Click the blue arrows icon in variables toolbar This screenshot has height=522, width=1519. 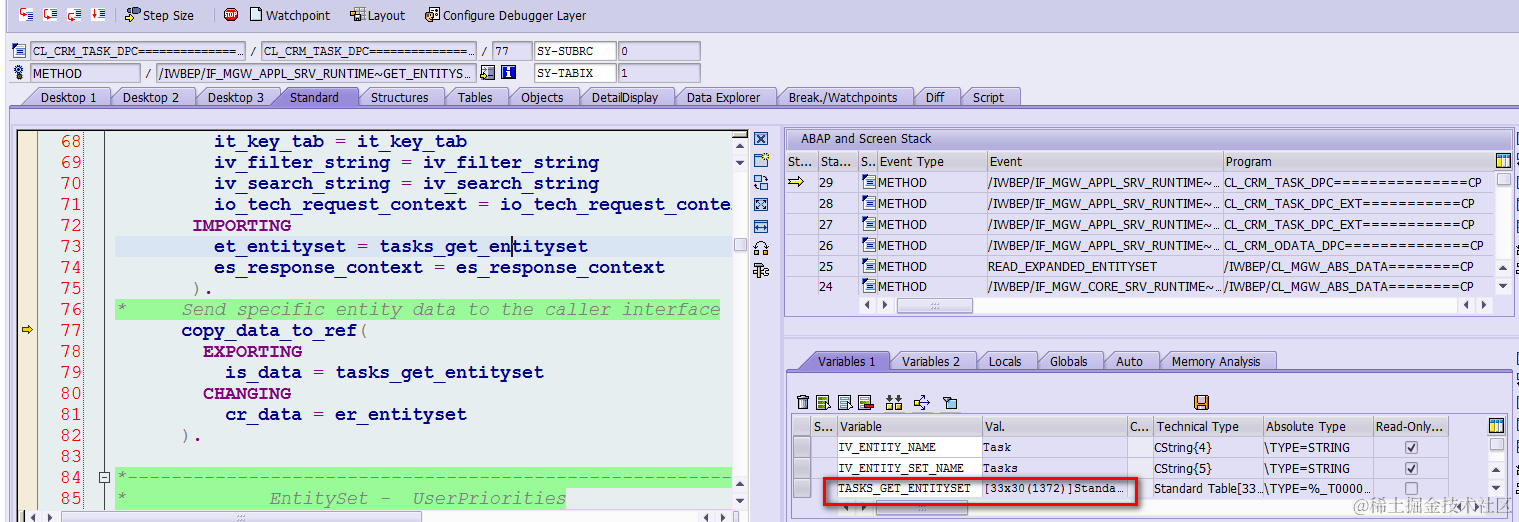(x=922, y=402)
